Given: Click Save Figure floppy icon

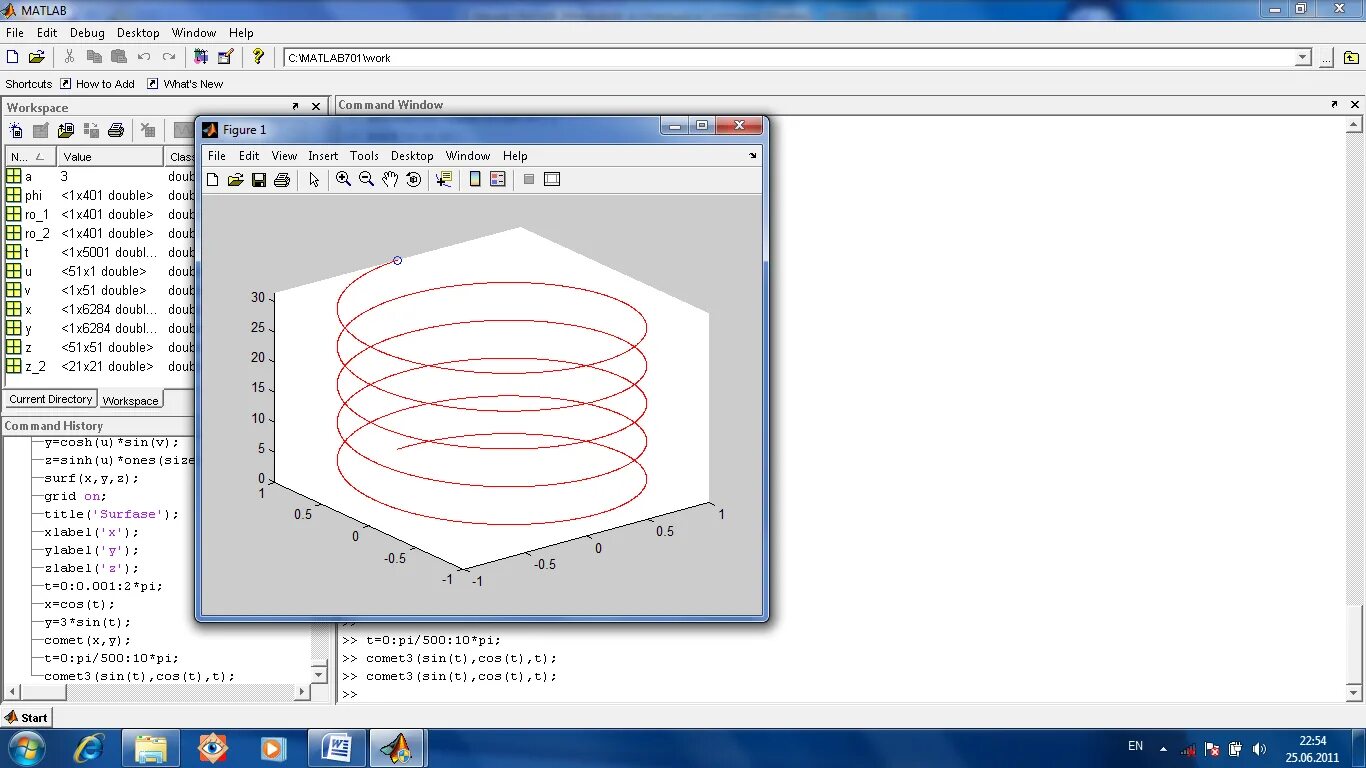Looking at the screenshot, I should click(x=258, y=179).
